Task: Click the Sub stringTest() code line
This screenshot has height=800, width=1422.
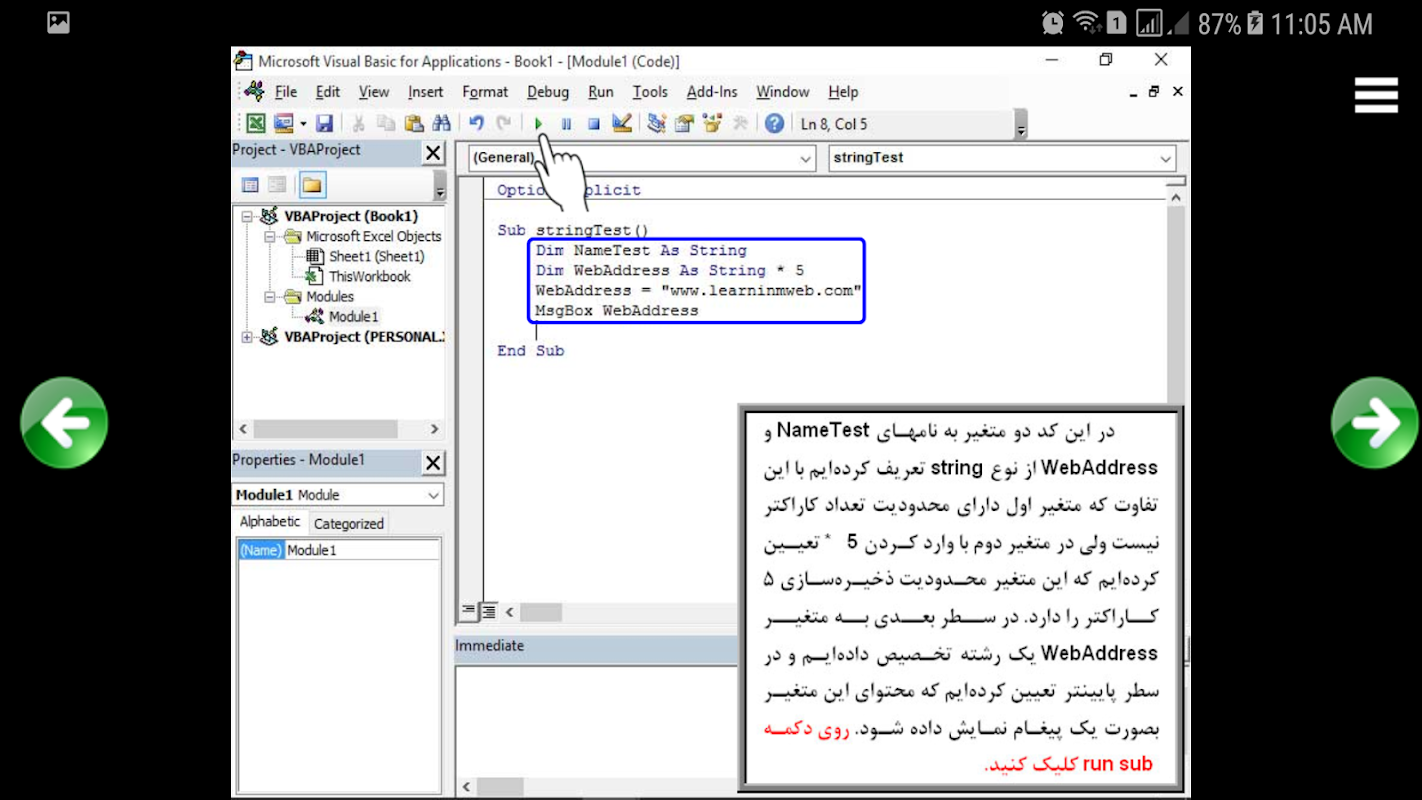Action: 573,230
